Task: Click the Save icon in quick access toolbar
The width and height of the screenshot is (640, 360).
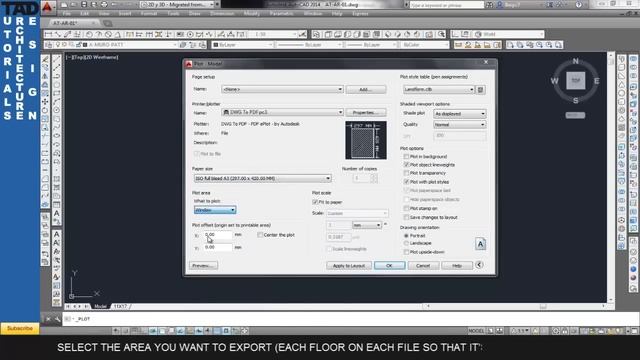Action: (x=84, y=4)
